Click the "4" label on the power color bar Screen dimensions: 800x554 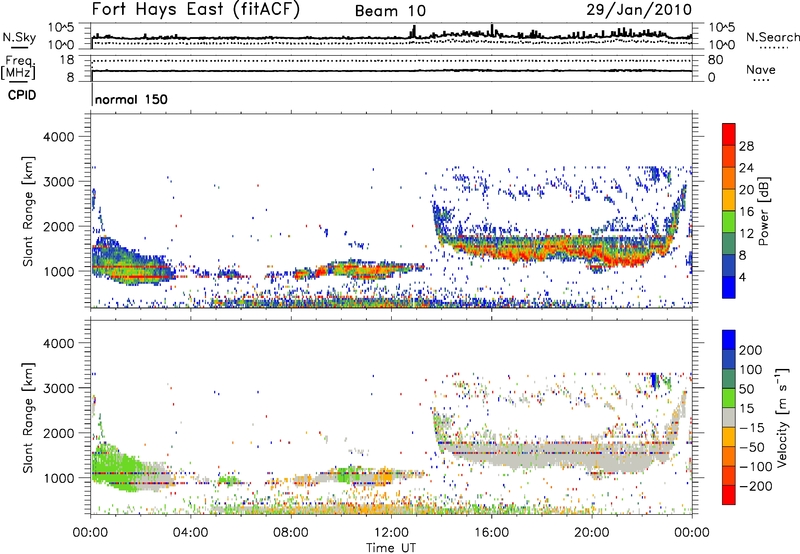point(742,277)
